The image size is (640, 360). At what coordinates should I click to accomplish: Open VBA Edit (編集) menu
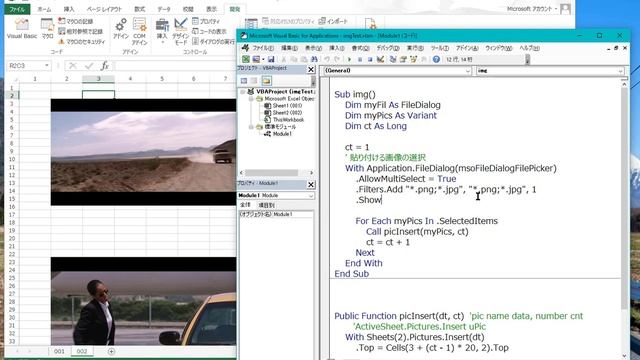[289, 48]
